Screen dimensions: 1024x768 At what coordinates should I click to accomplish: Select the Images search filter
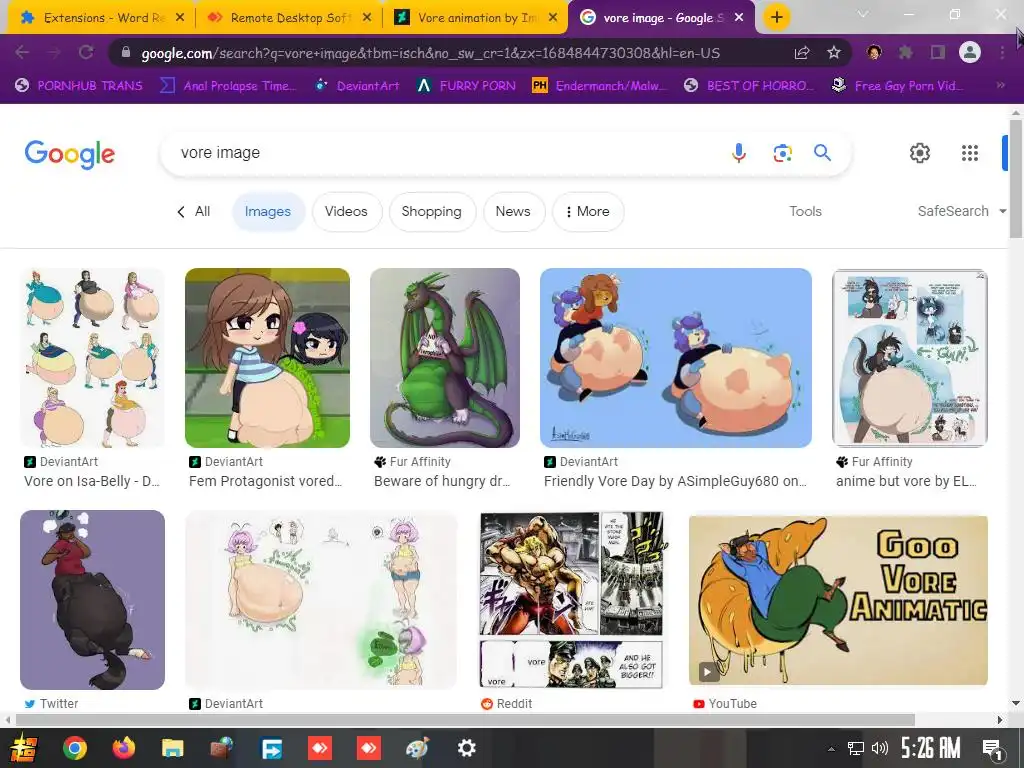pyautogui.click(x=268, y=212)
